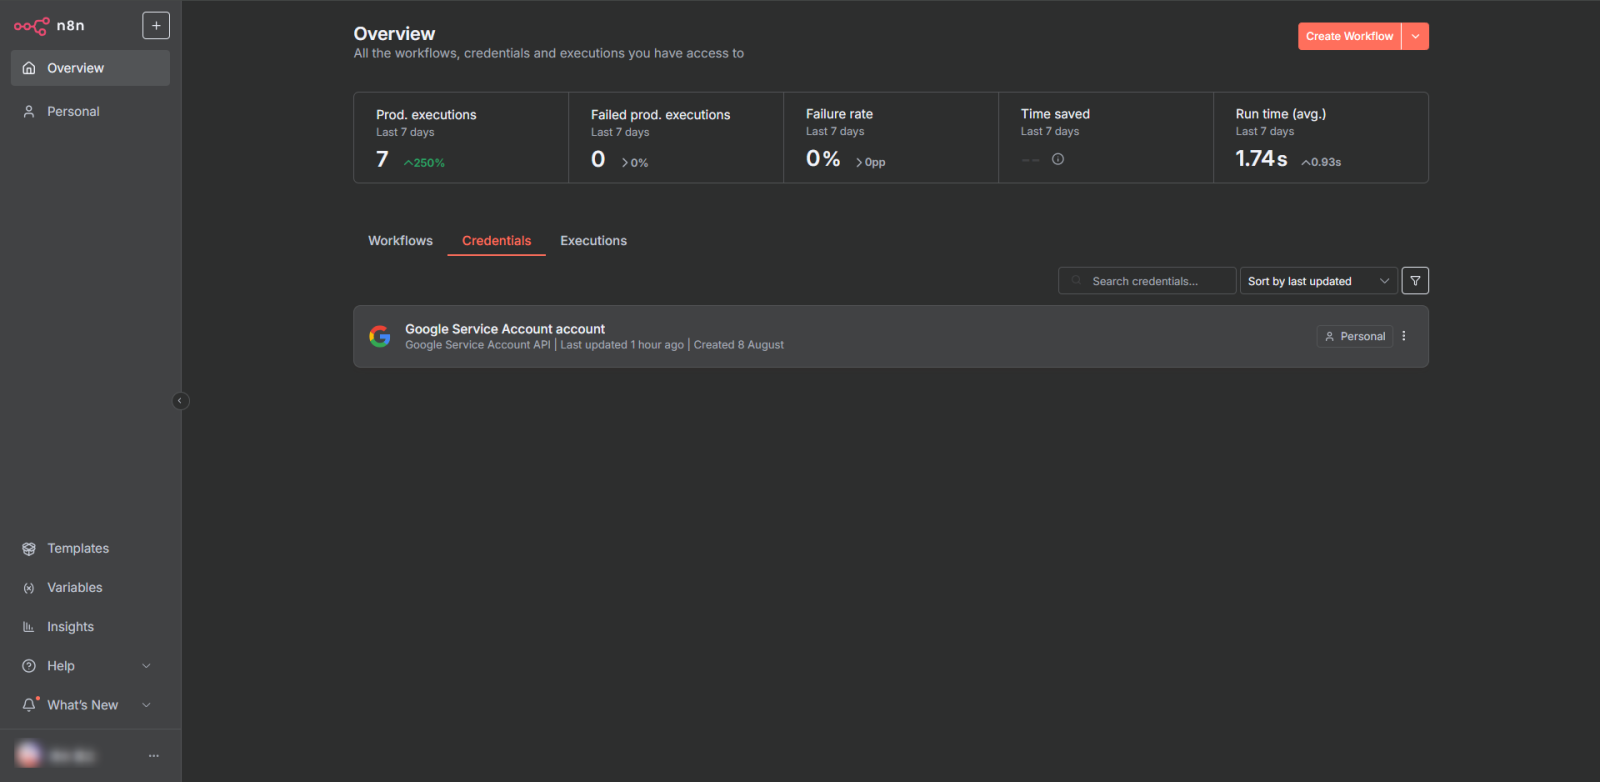The width and height of the screenshot is (1600, 782).
Task: Open the Sort by last updated dropdown
Action: point(1318,281)
